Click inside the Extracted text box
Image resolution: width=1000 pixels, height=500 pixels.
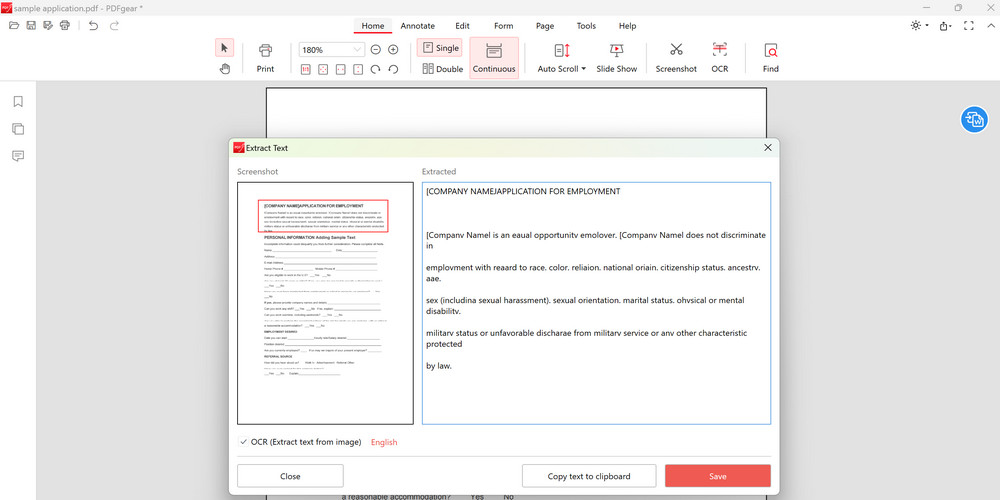[x=596, y=303]
